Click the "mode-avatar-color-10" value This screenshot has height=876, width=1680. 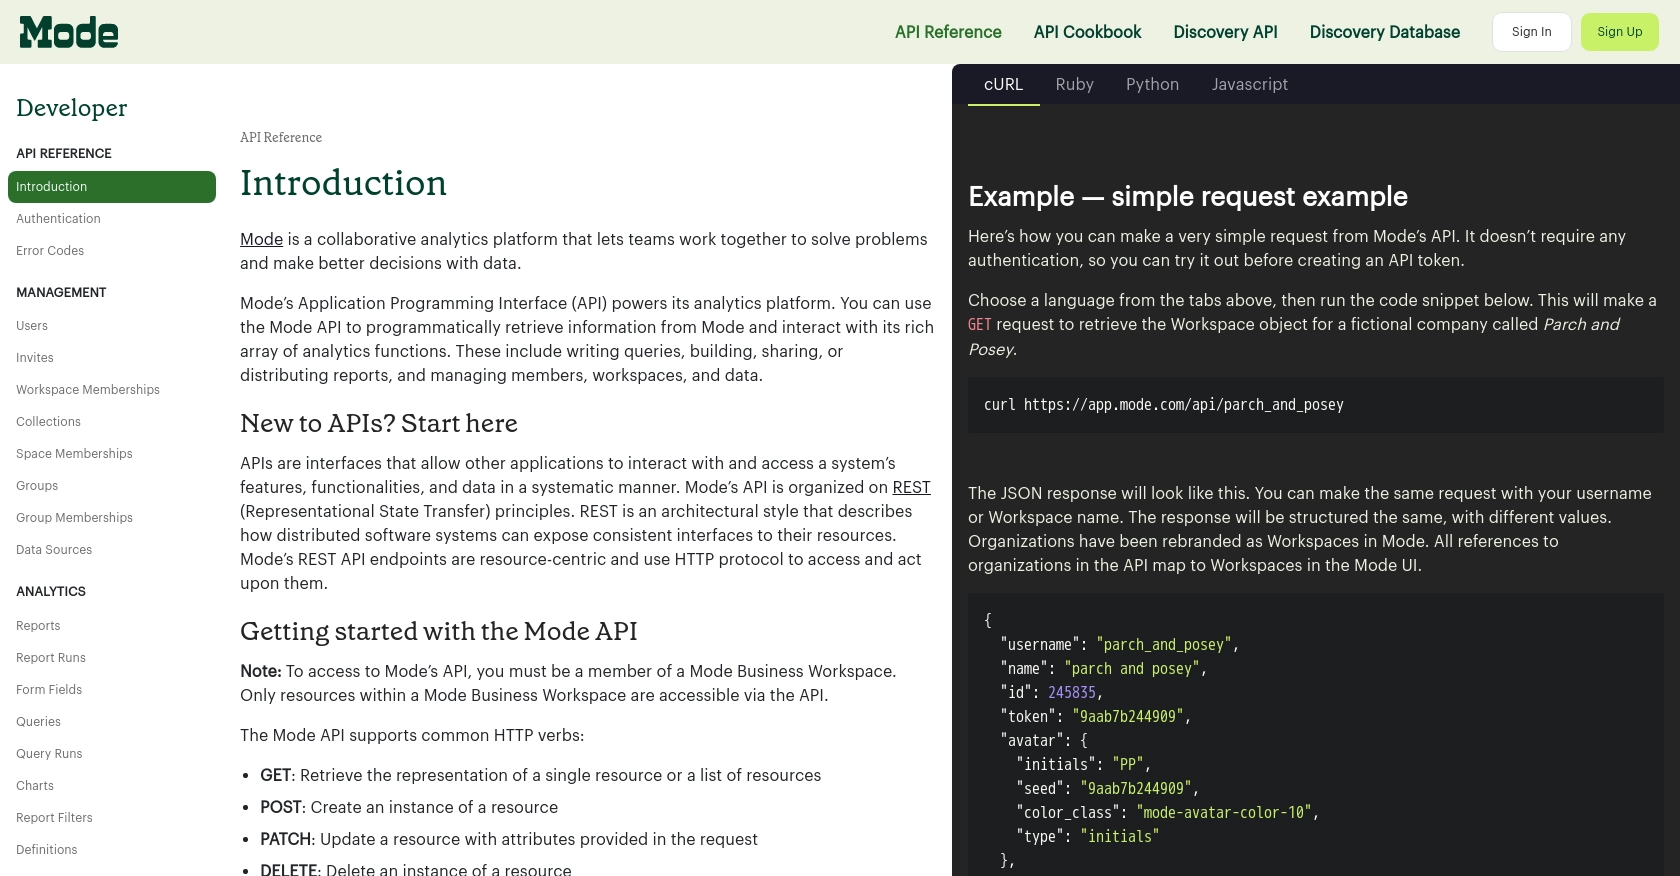pos(1224,812)
